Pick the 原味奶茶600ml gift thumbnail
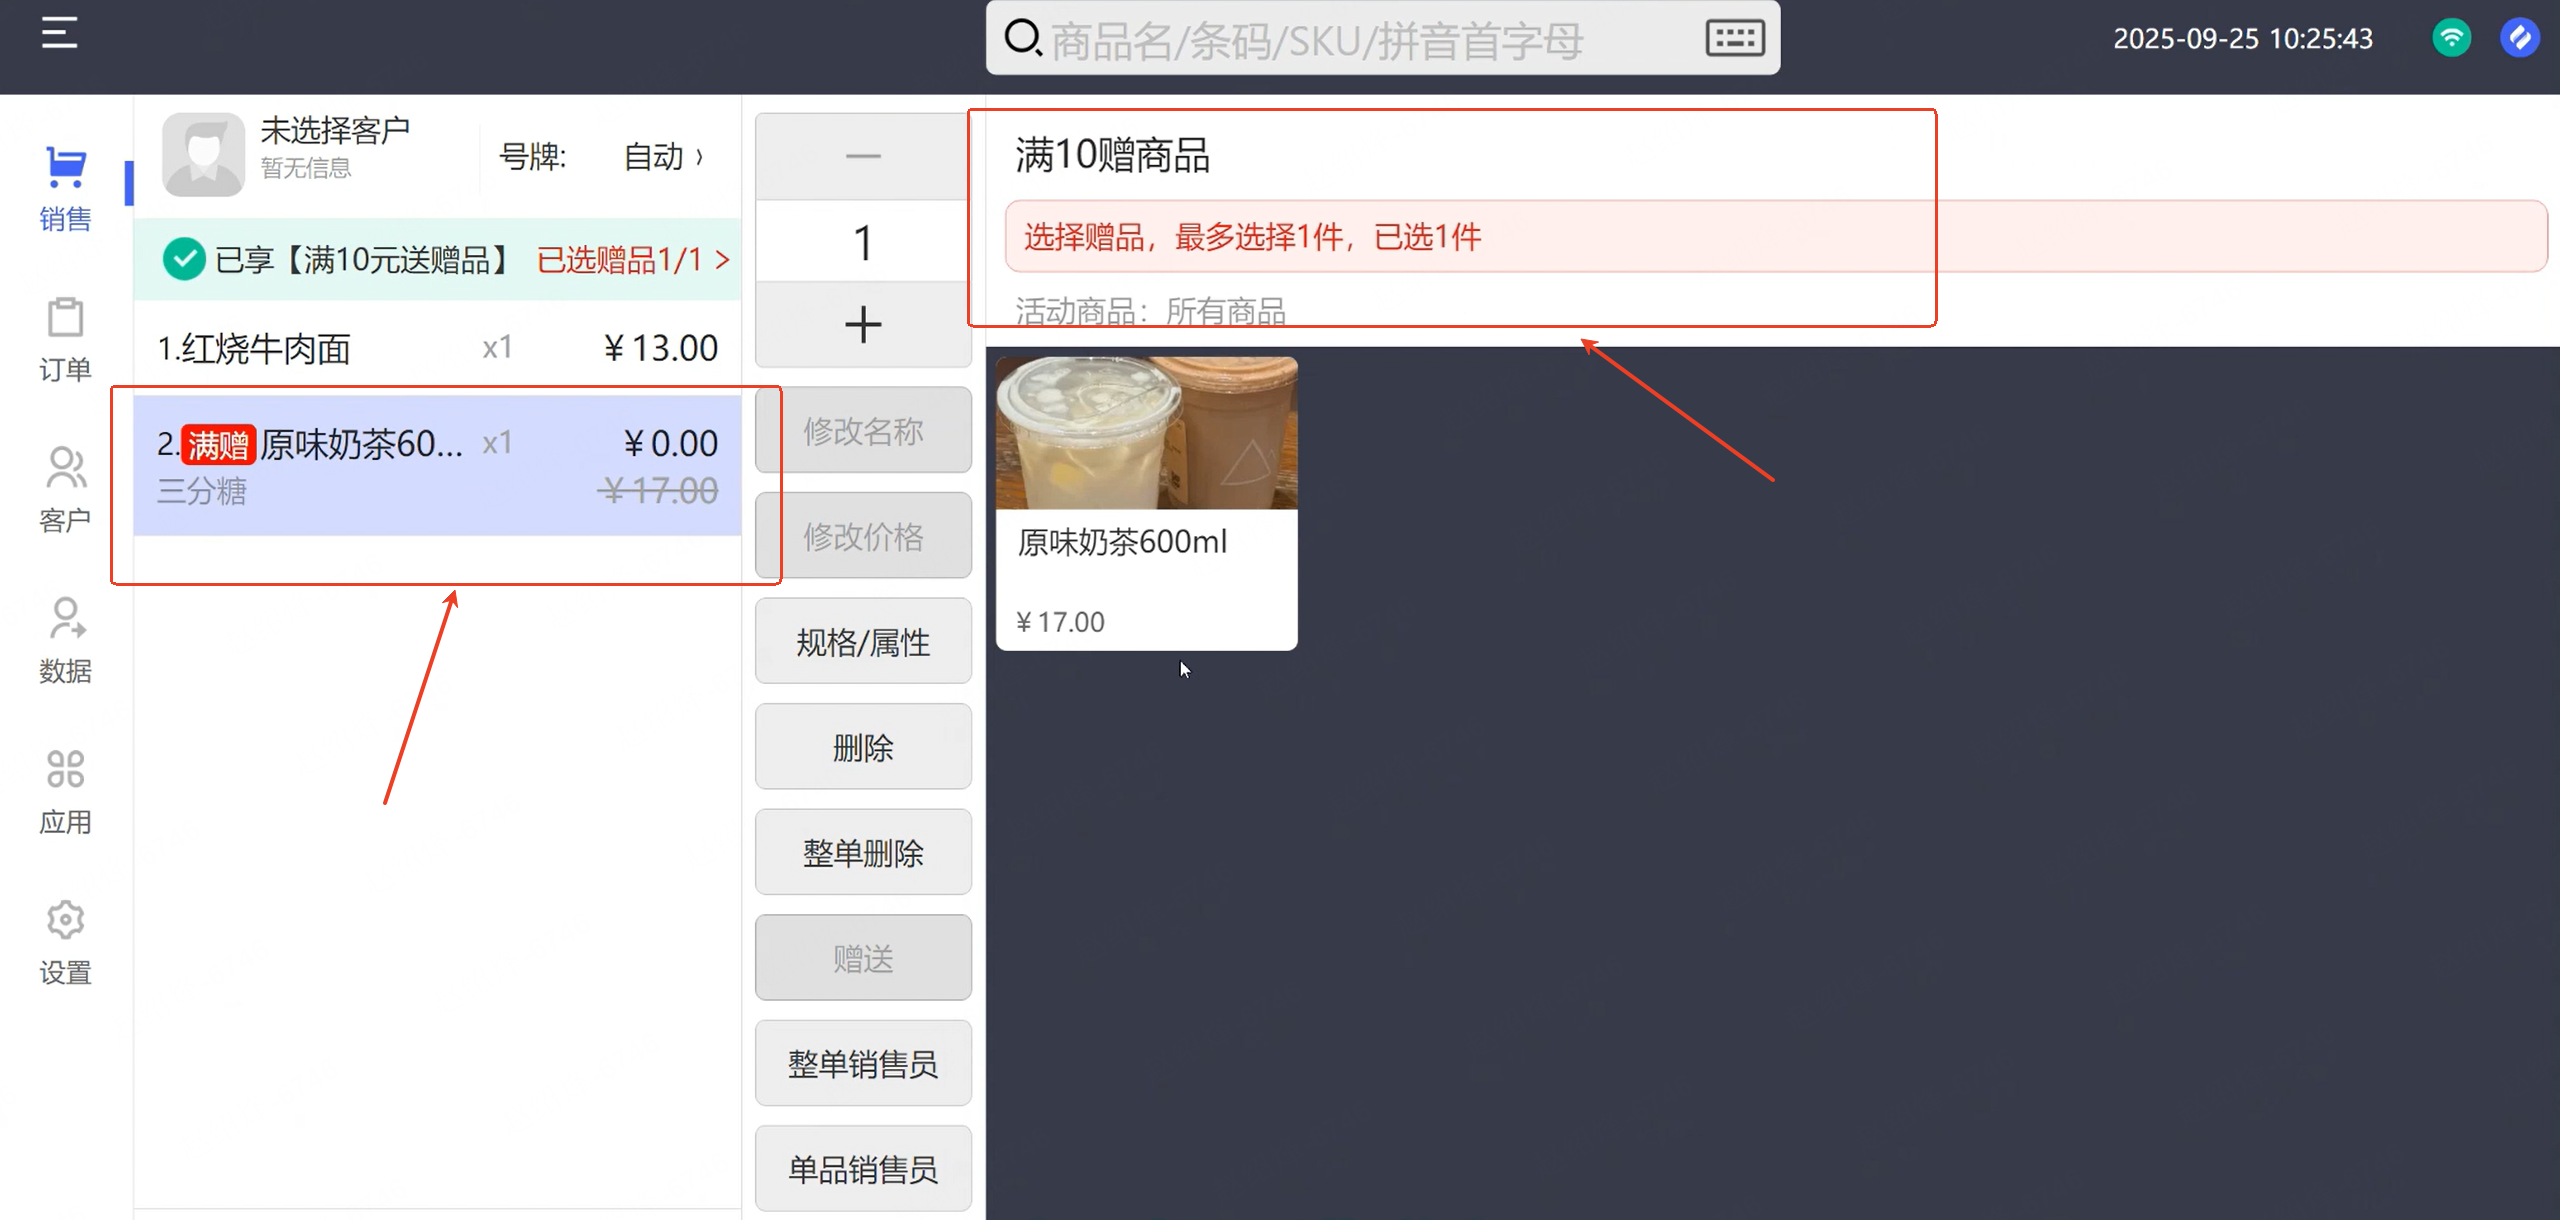The height and width of the screenshot is (1220, 2560). pyautogui.click(x=1146, y=434)
